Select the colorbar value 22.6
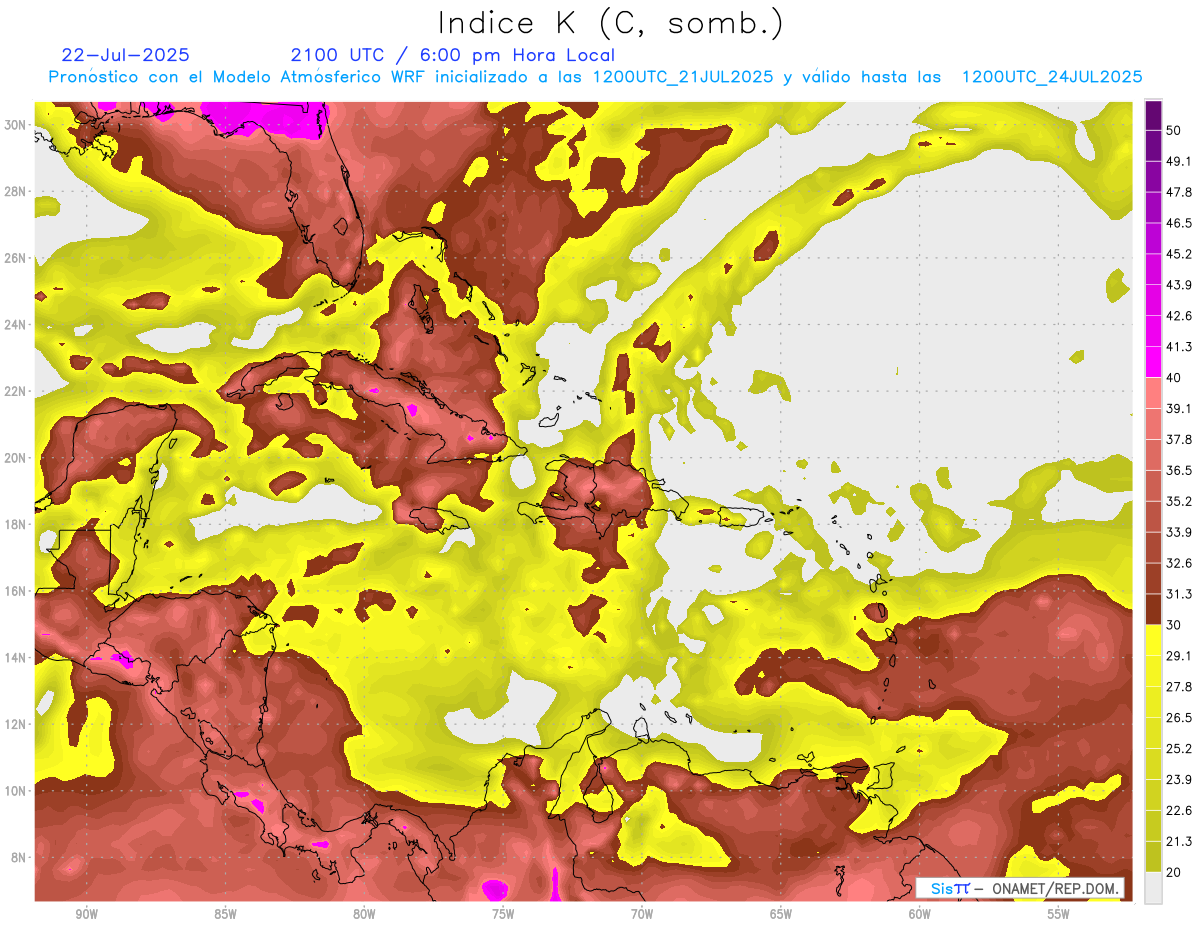 point(1179,810)
